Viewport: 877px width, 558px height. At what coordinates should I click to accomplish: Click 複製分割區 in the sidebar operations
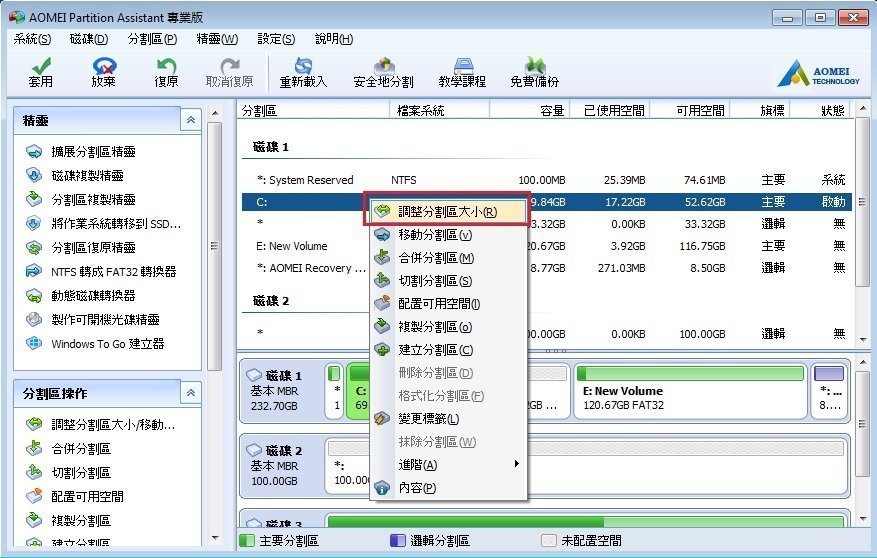[69, 521]
